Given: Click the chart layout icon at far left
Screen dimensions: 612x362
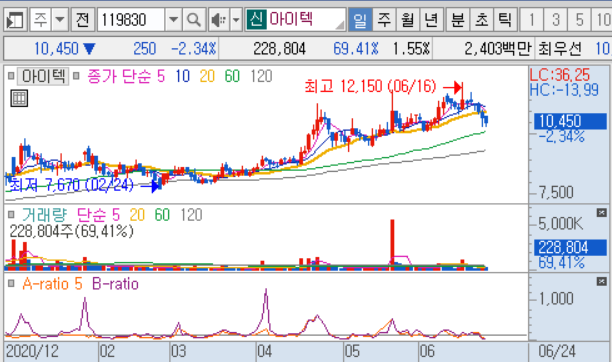Looking at the screenshot, I should (x=15, y=20).
